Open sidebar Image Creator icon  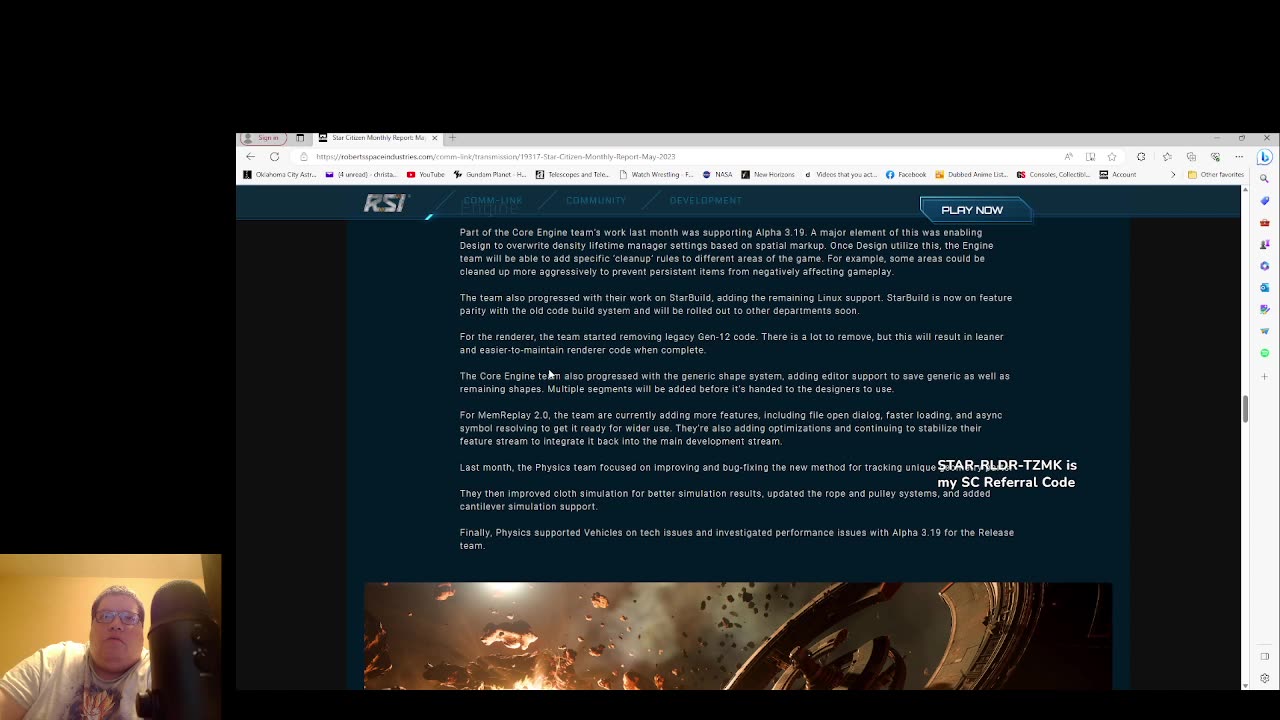point(1264,309)
